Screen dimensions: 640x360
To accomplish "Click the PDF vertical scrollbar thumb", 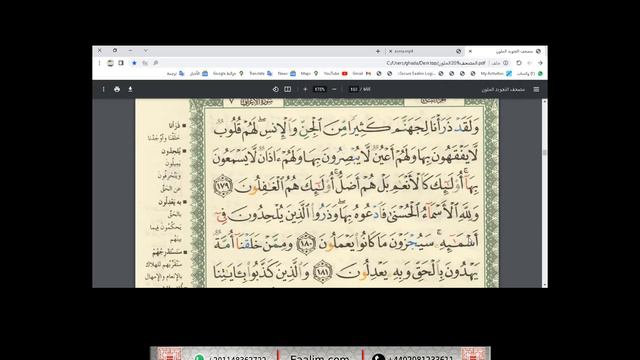I will pyautogui.click(x=544, y=152).
